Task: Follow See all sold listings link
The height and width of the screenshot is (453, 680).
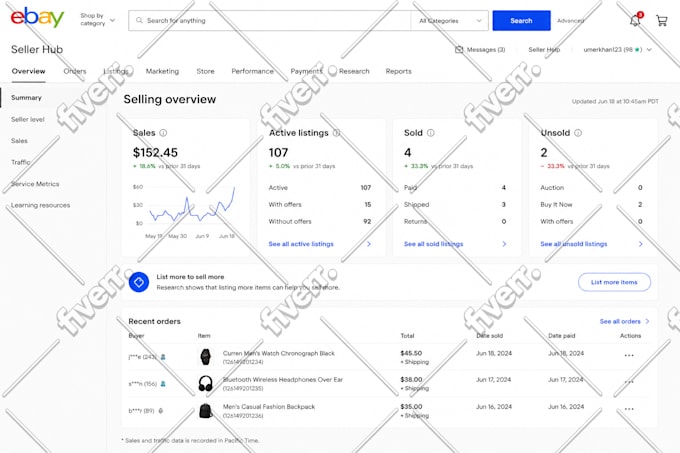Action: point(433,244)
